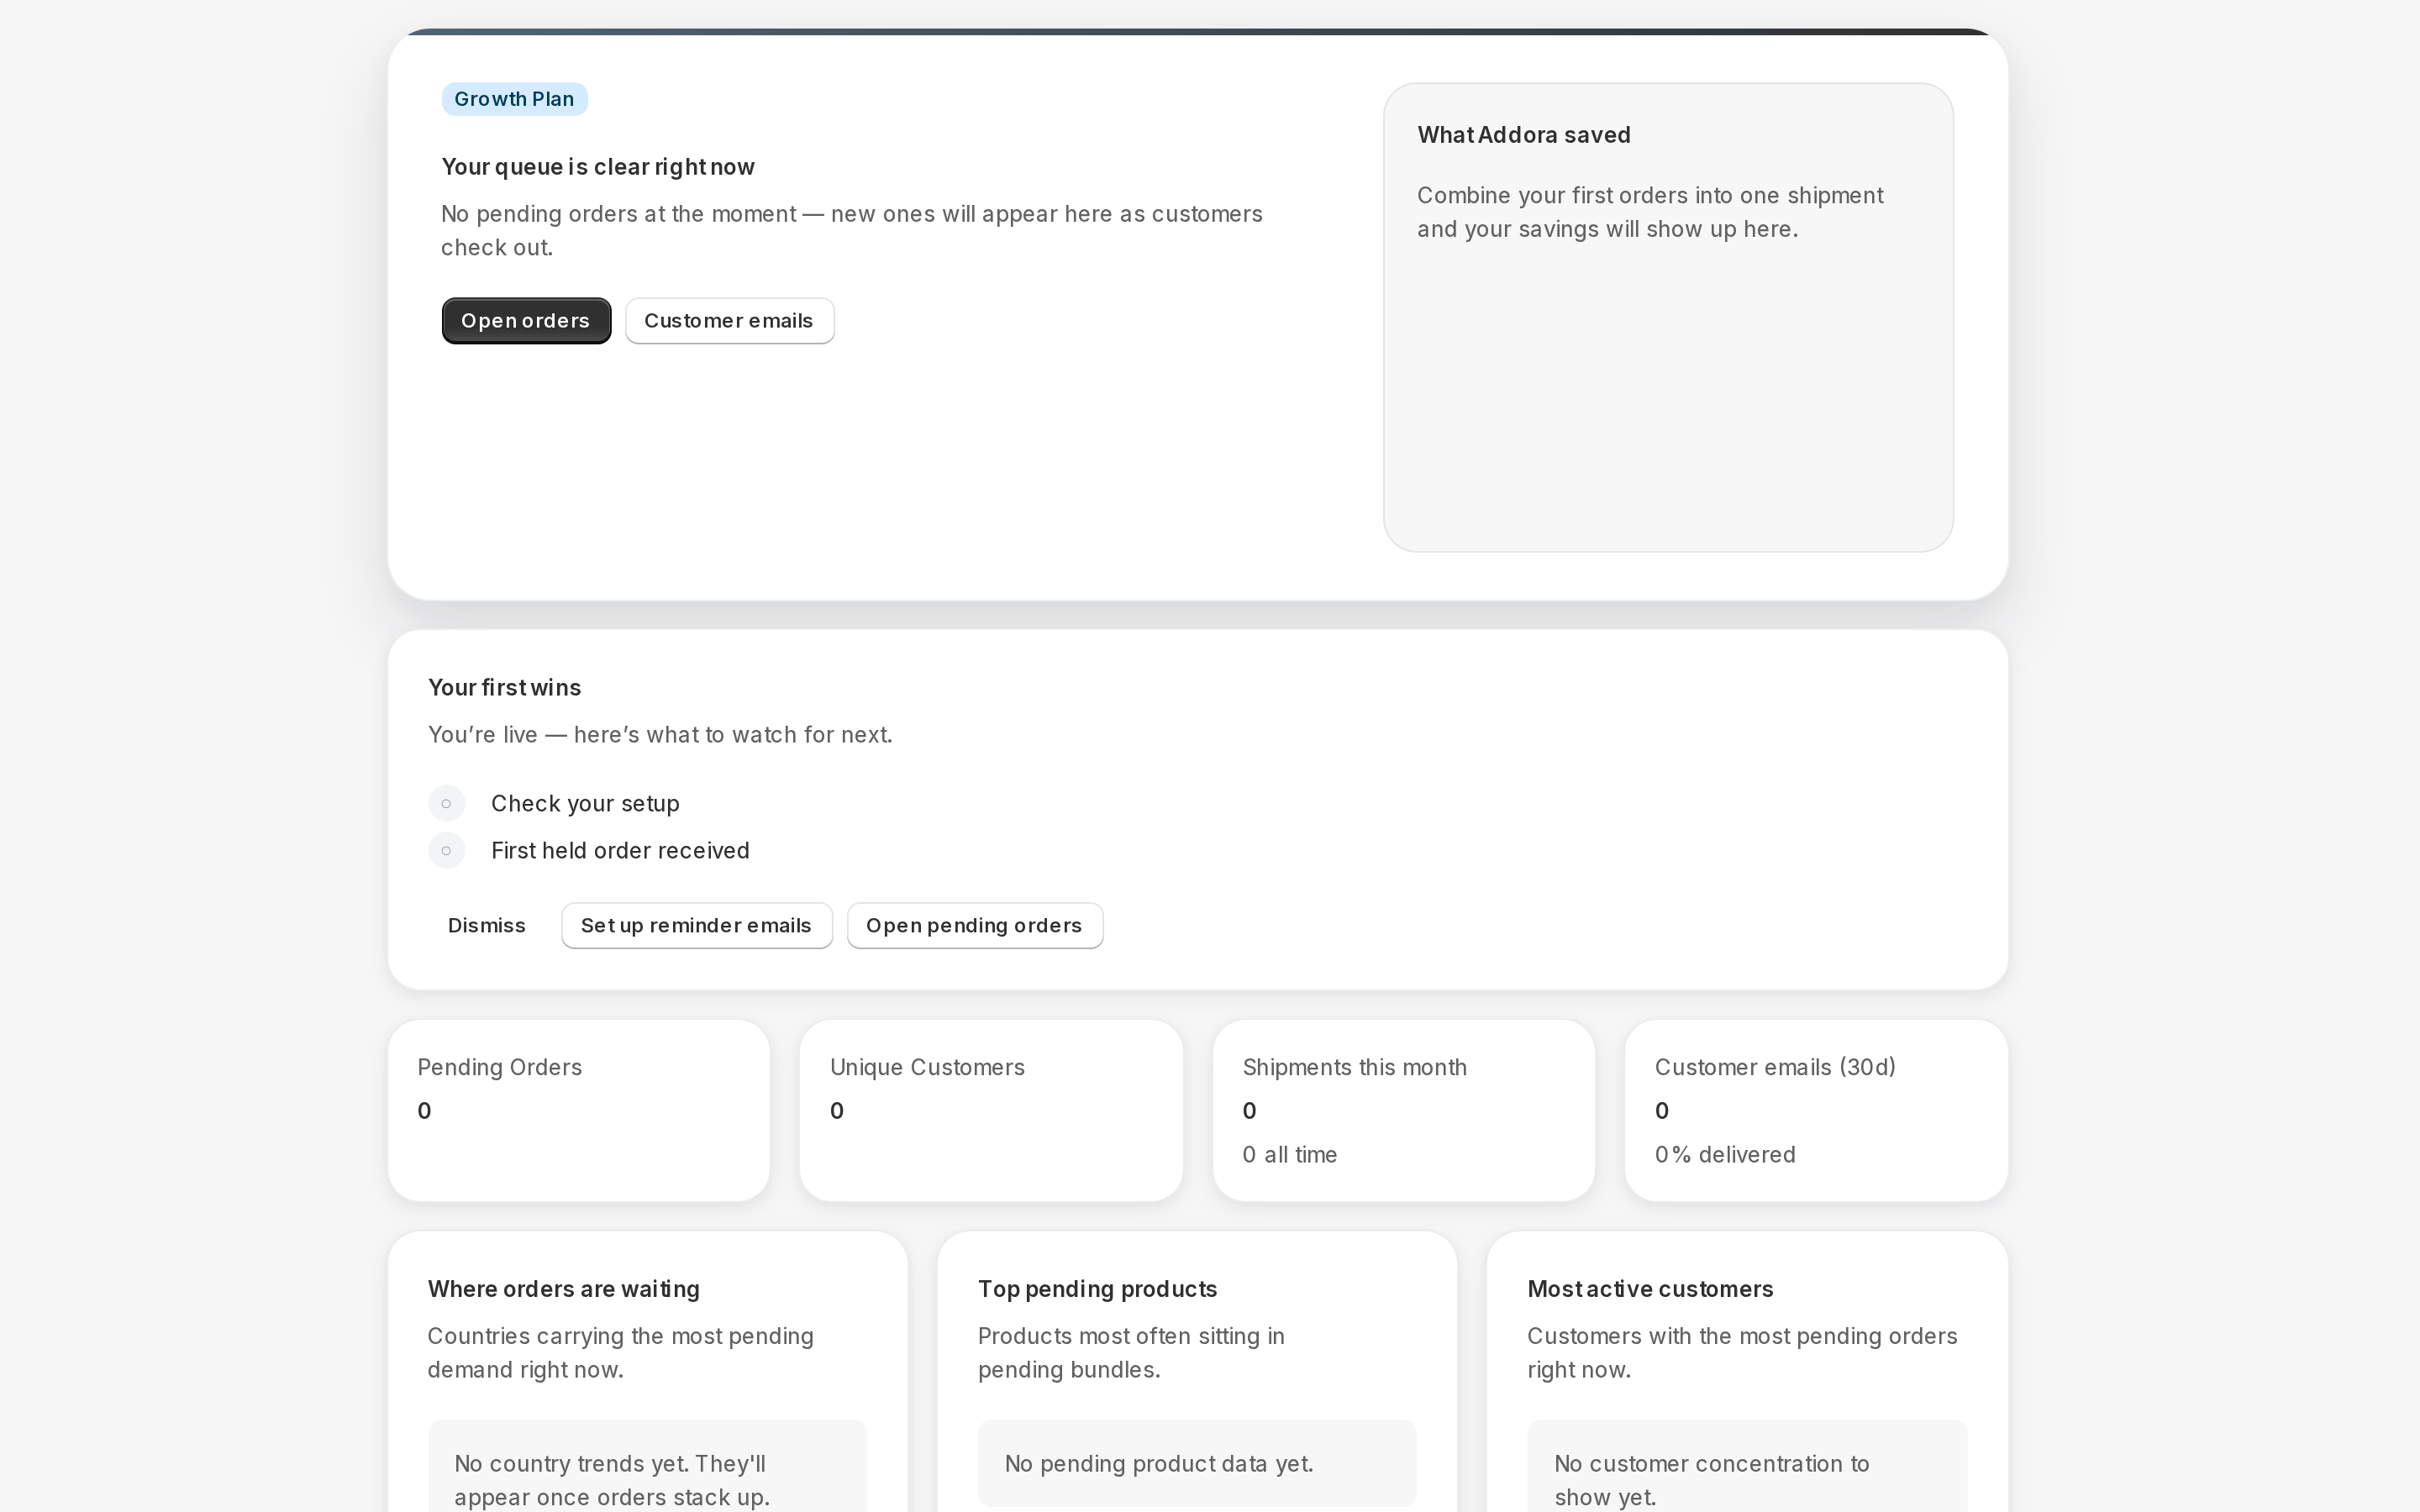Dismiss the Your first wins card
This screenshot has height=1512, width=2420.
486,926
